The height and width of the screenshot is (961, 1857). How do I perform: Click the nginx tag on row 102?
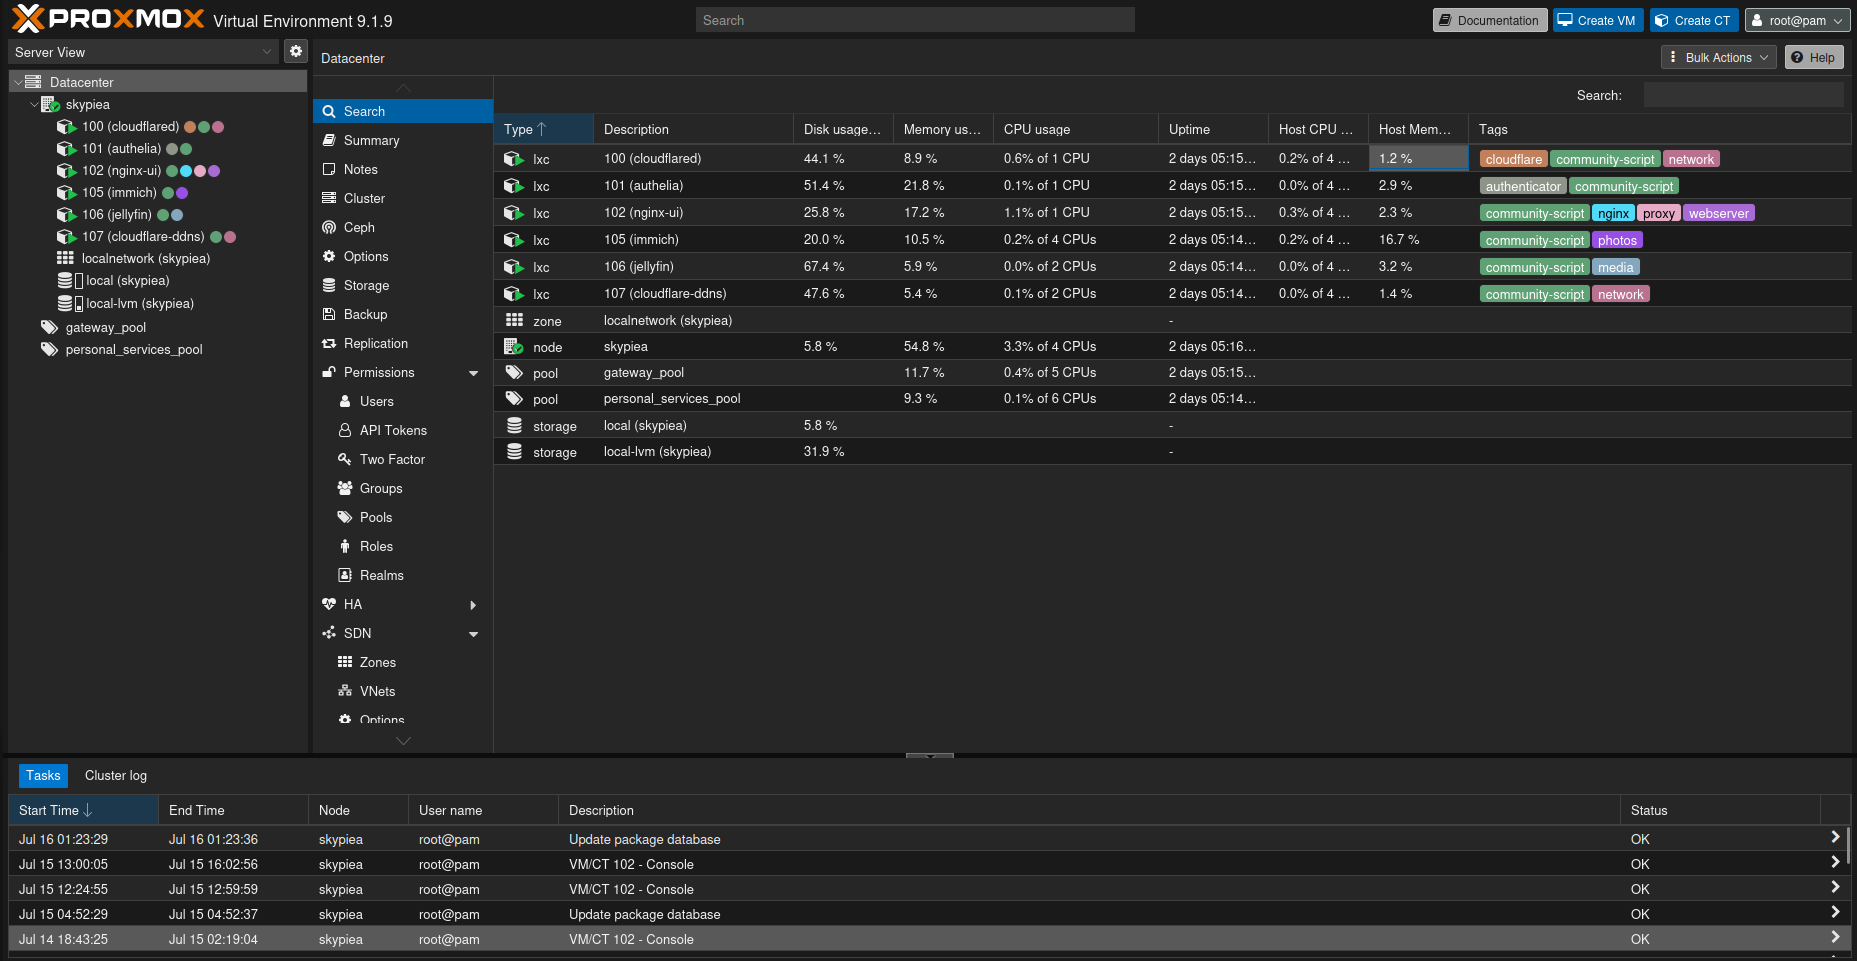tap(1613, 213)
